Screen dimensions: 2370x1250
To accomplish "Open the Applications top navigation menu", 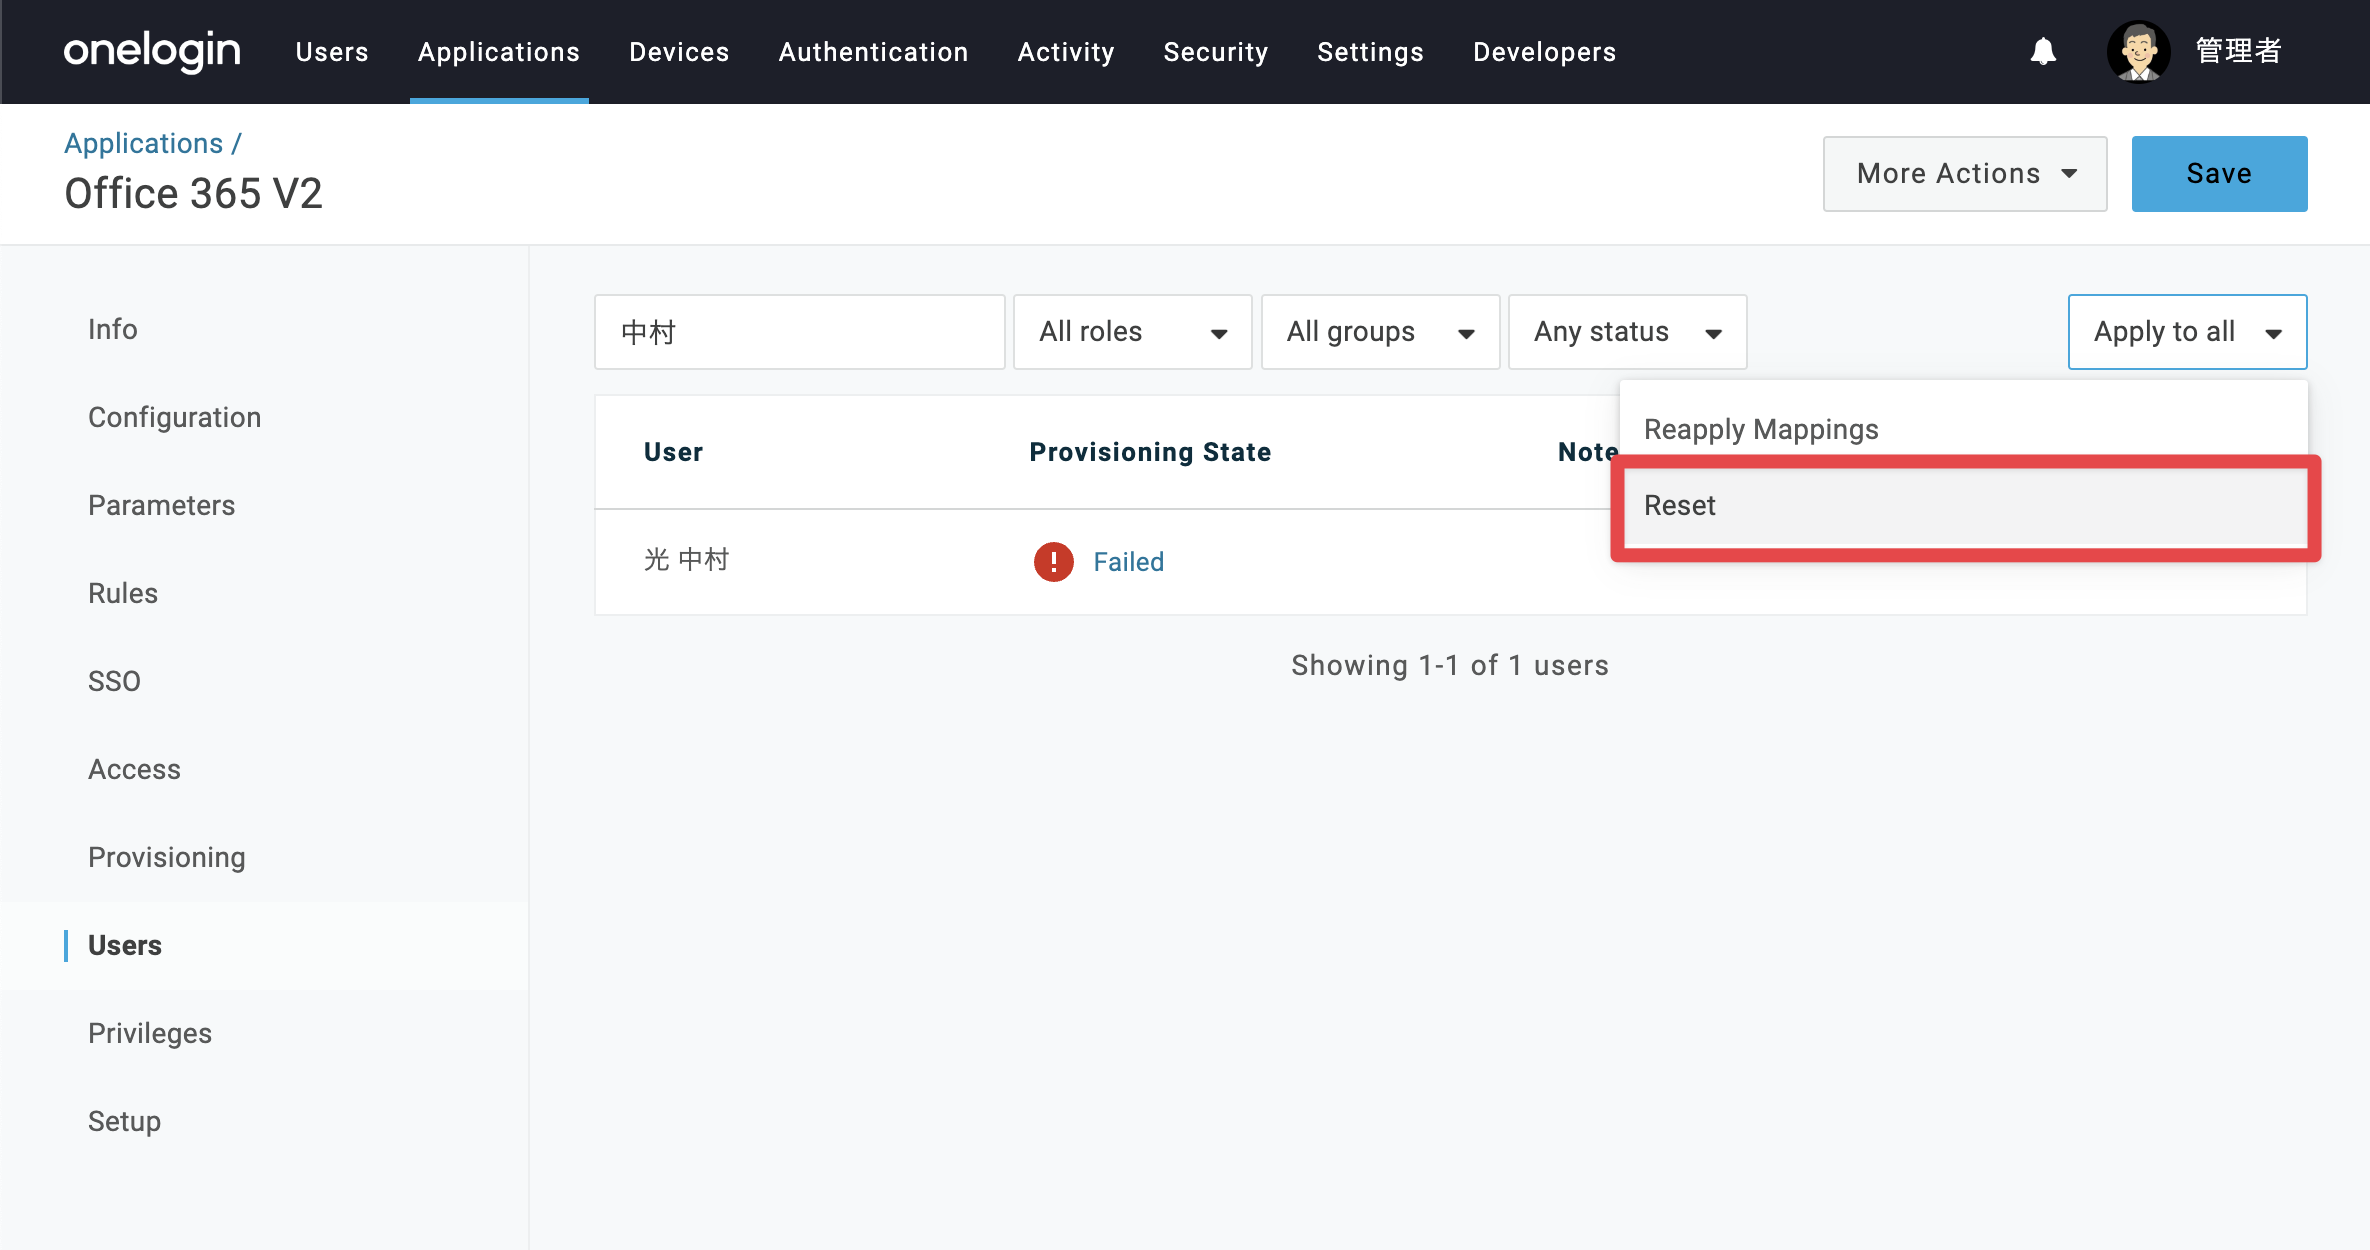I will point(499,52).
